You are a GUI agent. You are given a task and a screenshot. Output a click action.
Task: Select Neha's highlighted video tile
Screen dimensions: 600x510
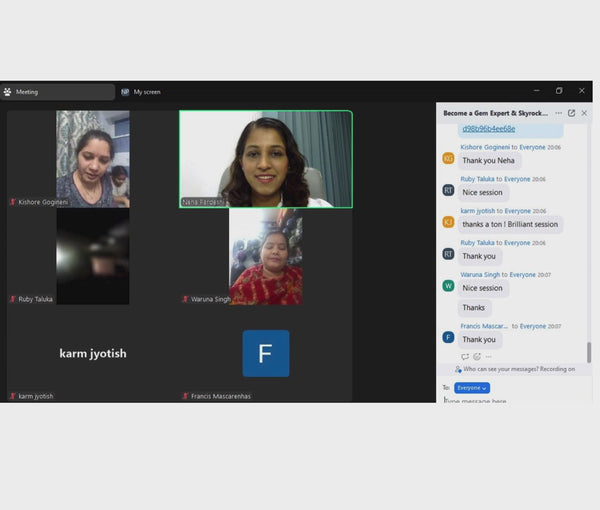pyautogui.click(x=266, y=159)
